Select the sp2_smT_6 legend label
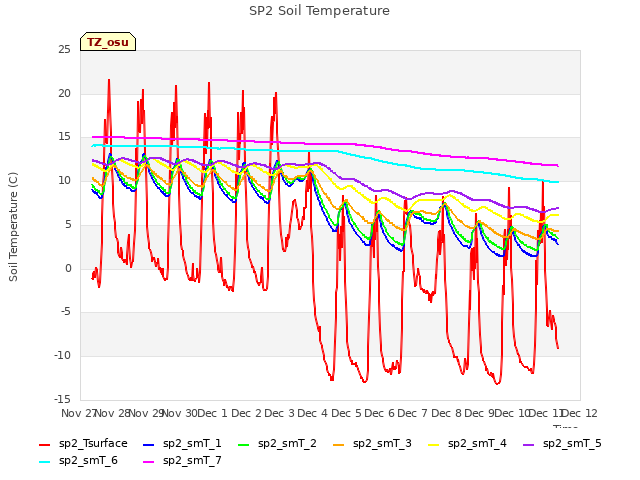Viewport: 640px width, 480px height. tap(88, 461)
